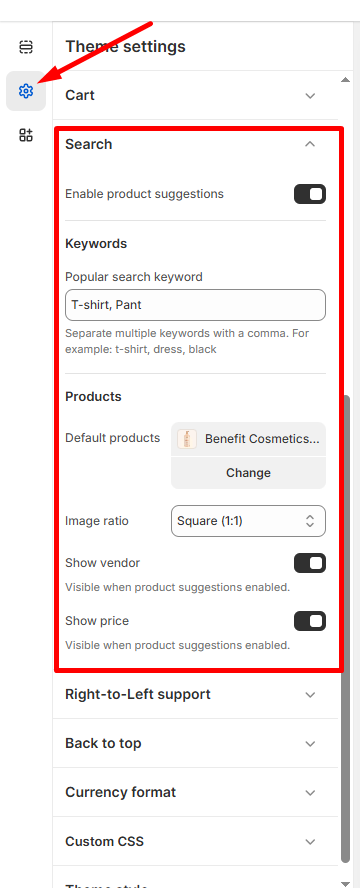
Task: Expand the Custom CSS chevron
Action: coord(310,841)
